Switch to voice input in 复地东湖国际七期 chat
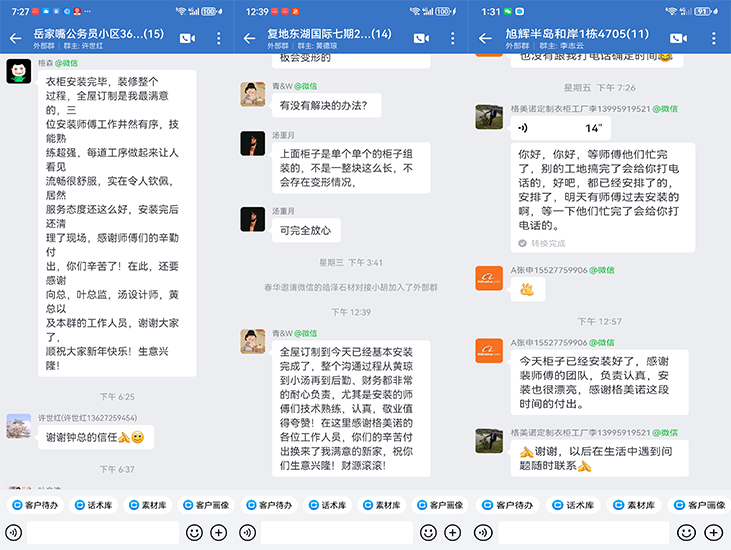The image size is (731, 550). (248, 532)
